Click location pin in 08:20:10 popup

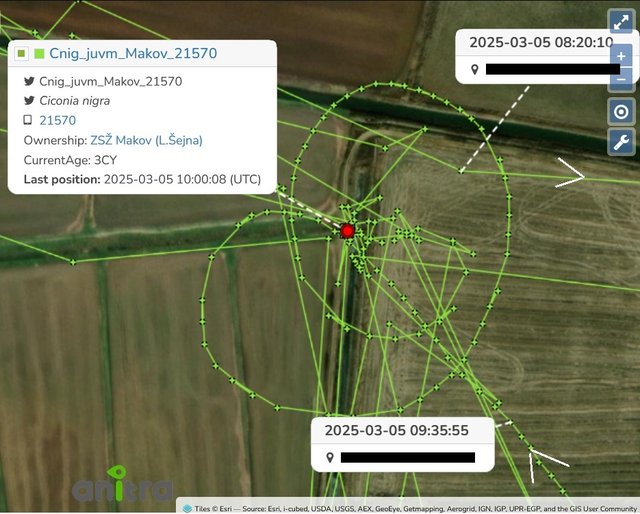tap(474, 69)
